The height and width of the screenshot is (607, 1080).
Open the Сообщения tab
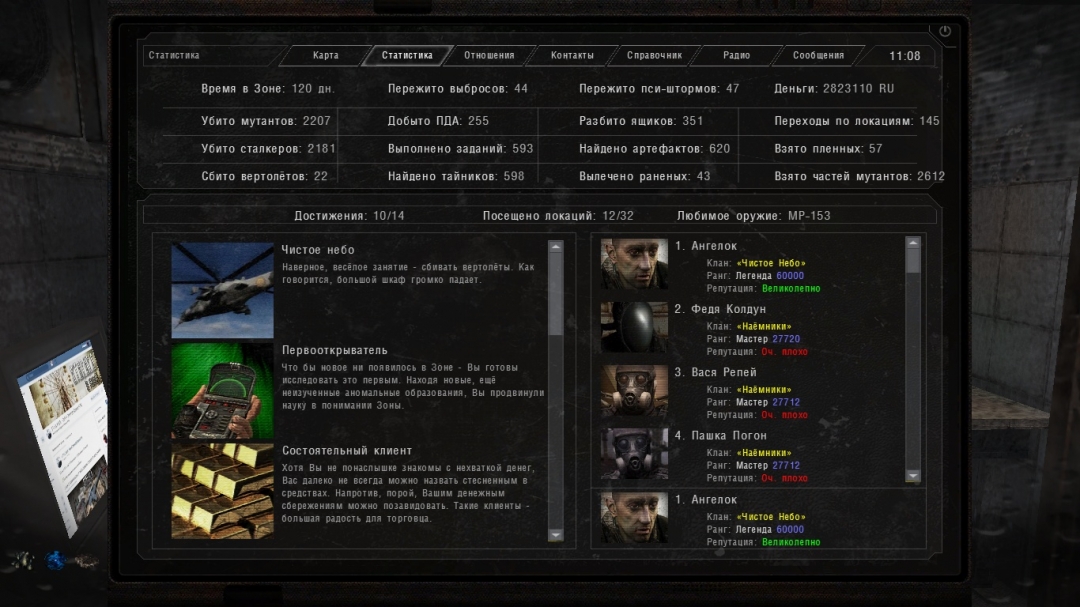click(x=818, y=56)
